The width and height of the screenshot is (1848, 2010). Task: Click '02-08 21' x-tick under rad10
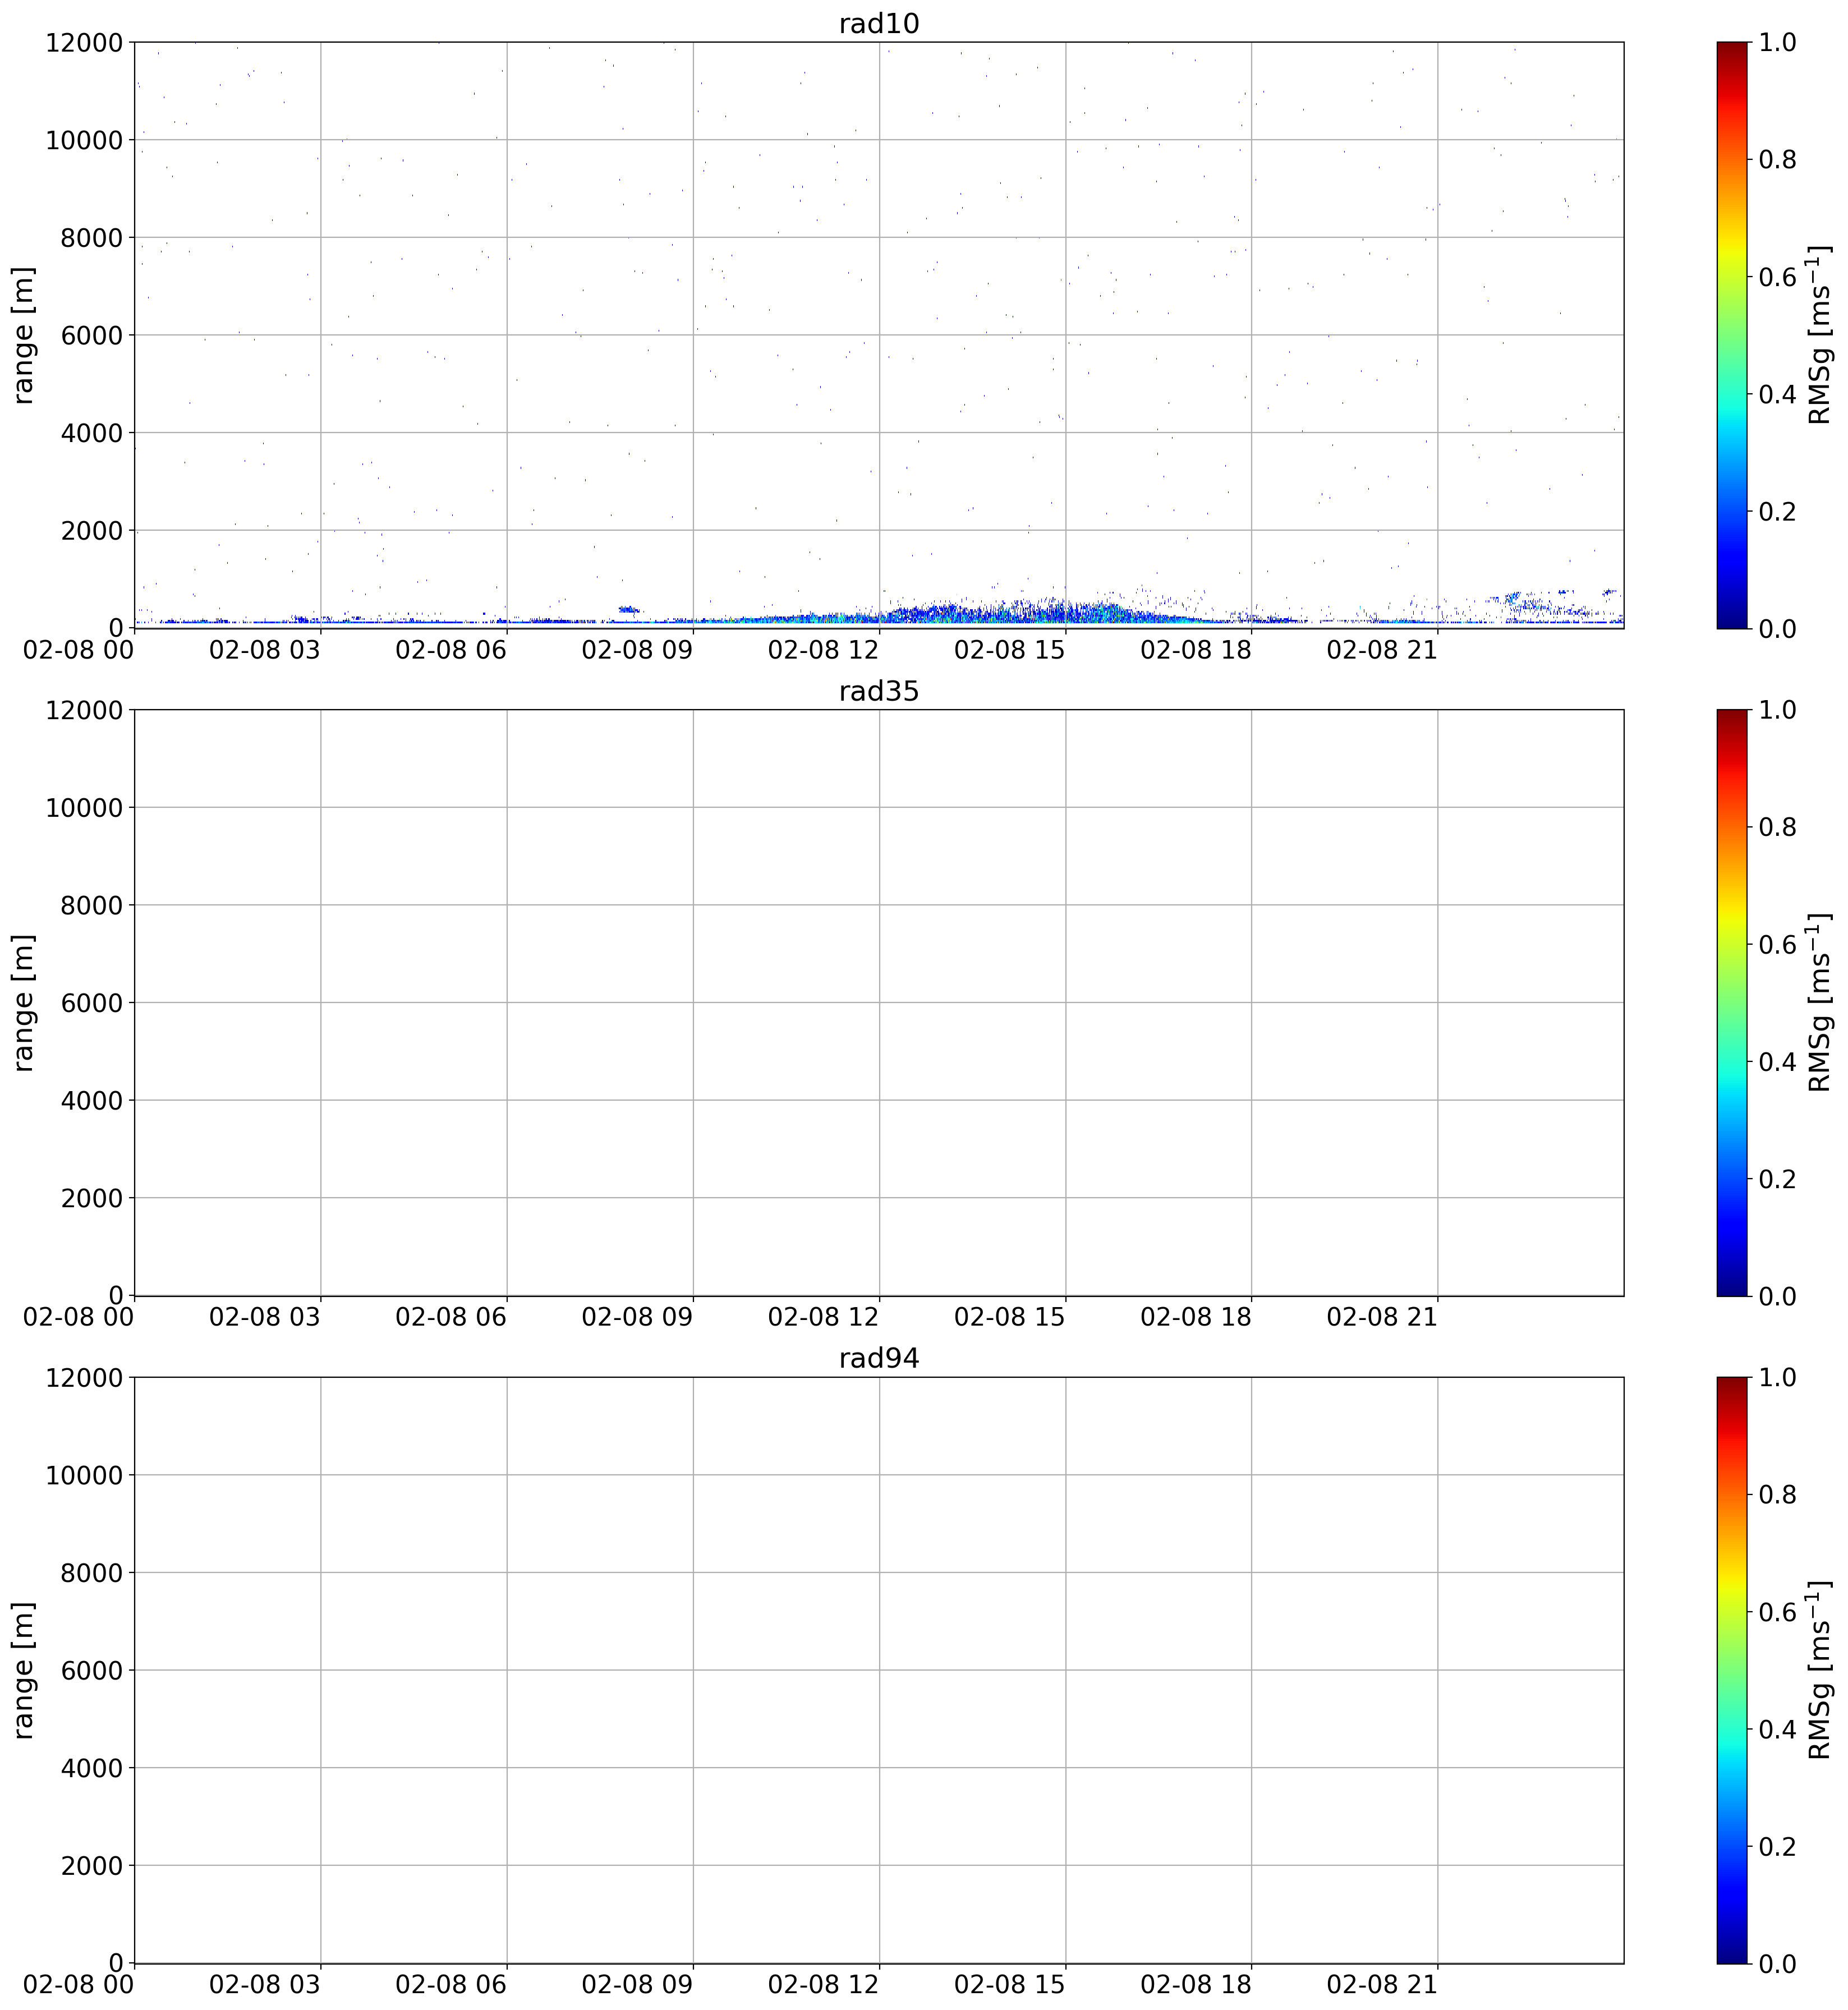point(1382,650)
